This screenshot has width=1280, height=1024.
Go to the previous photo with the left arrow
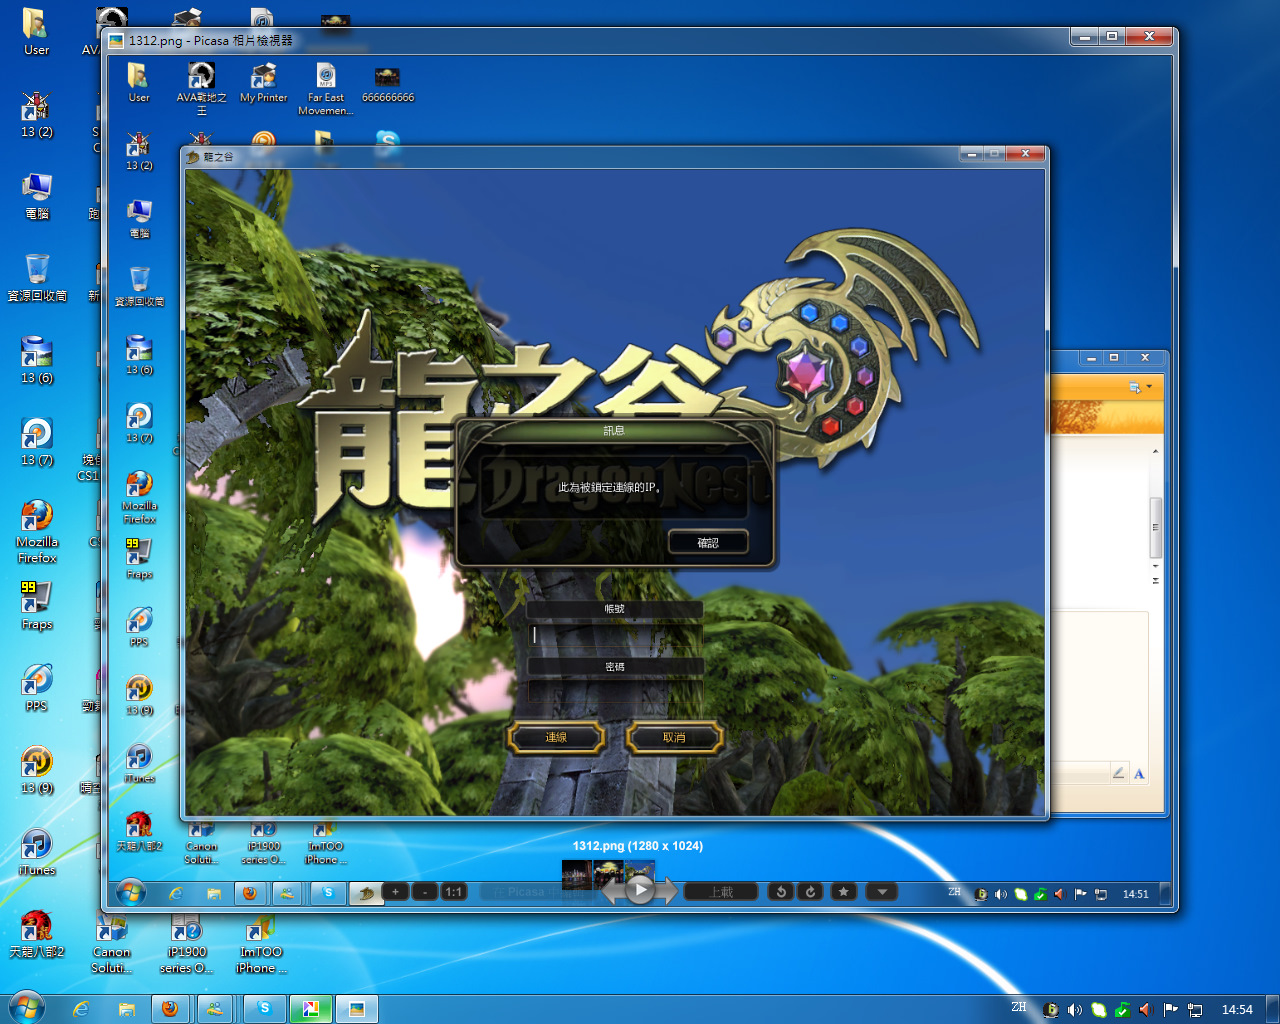tap(612, 889)
